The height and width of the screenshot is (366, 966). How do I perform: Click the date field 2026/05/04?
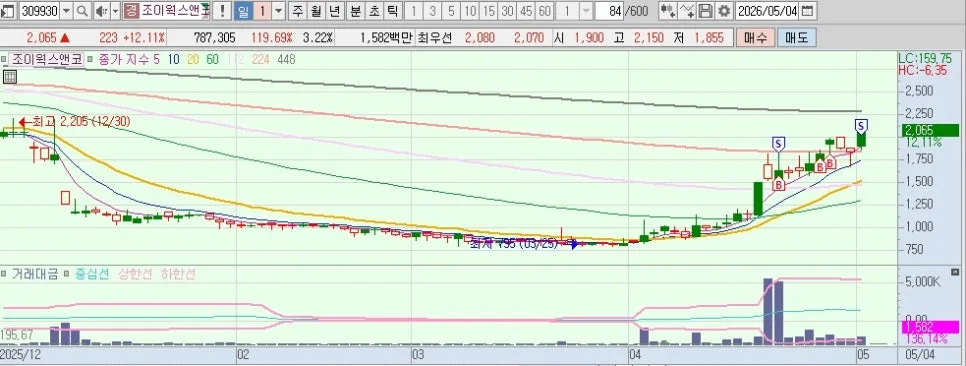point(767,10)
